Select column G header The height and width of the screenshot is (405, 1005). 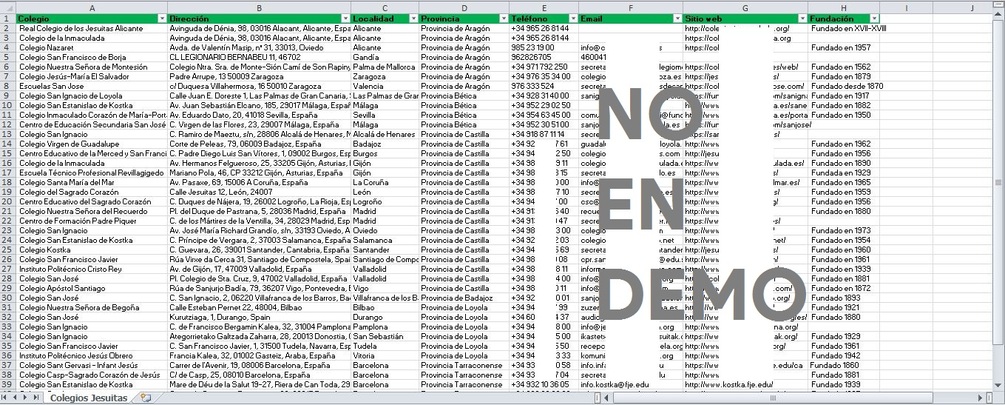pos(745,8)
